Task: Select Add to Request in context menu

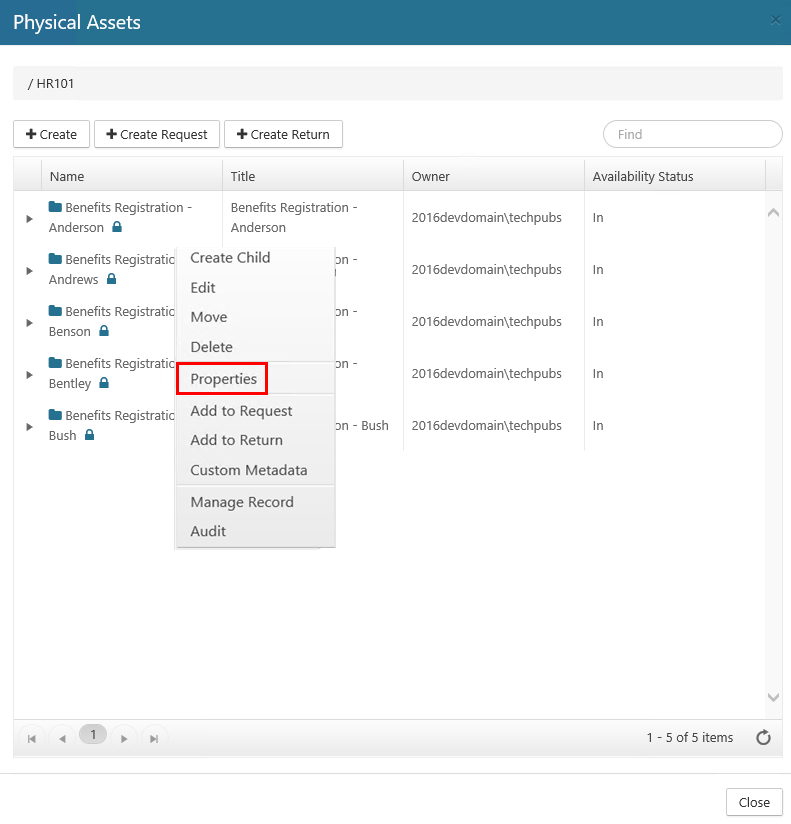Action: click(x=241, y=411)
